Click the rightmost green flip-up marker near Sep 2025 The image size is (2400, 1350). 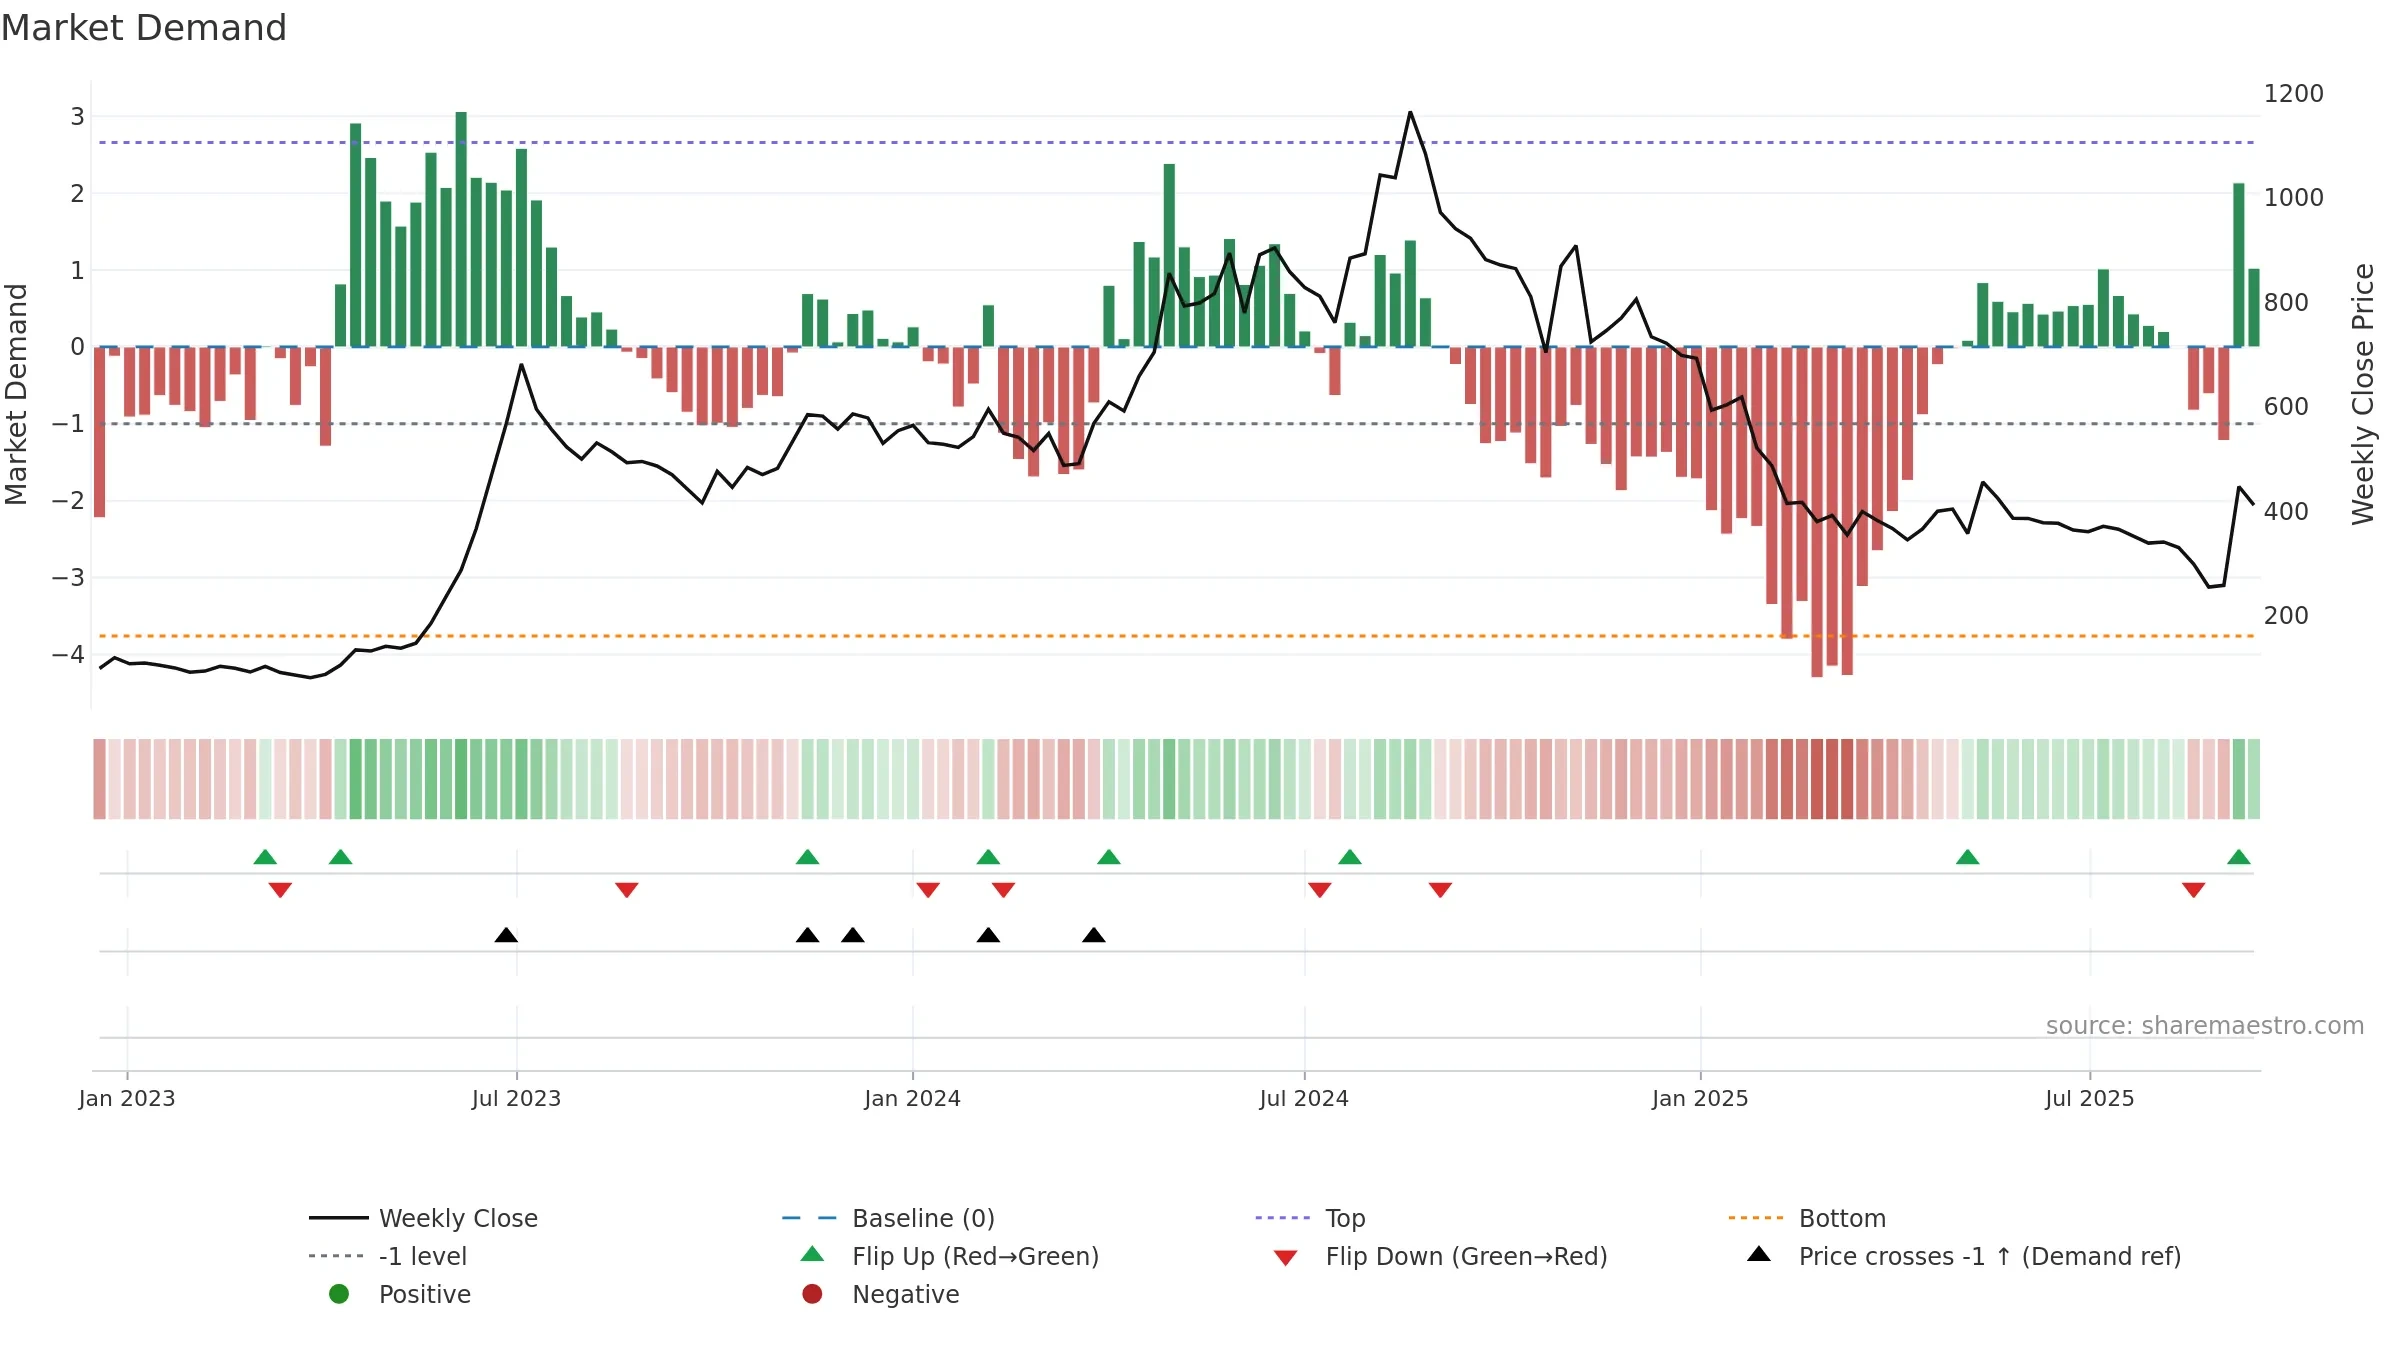point(2239,857)
